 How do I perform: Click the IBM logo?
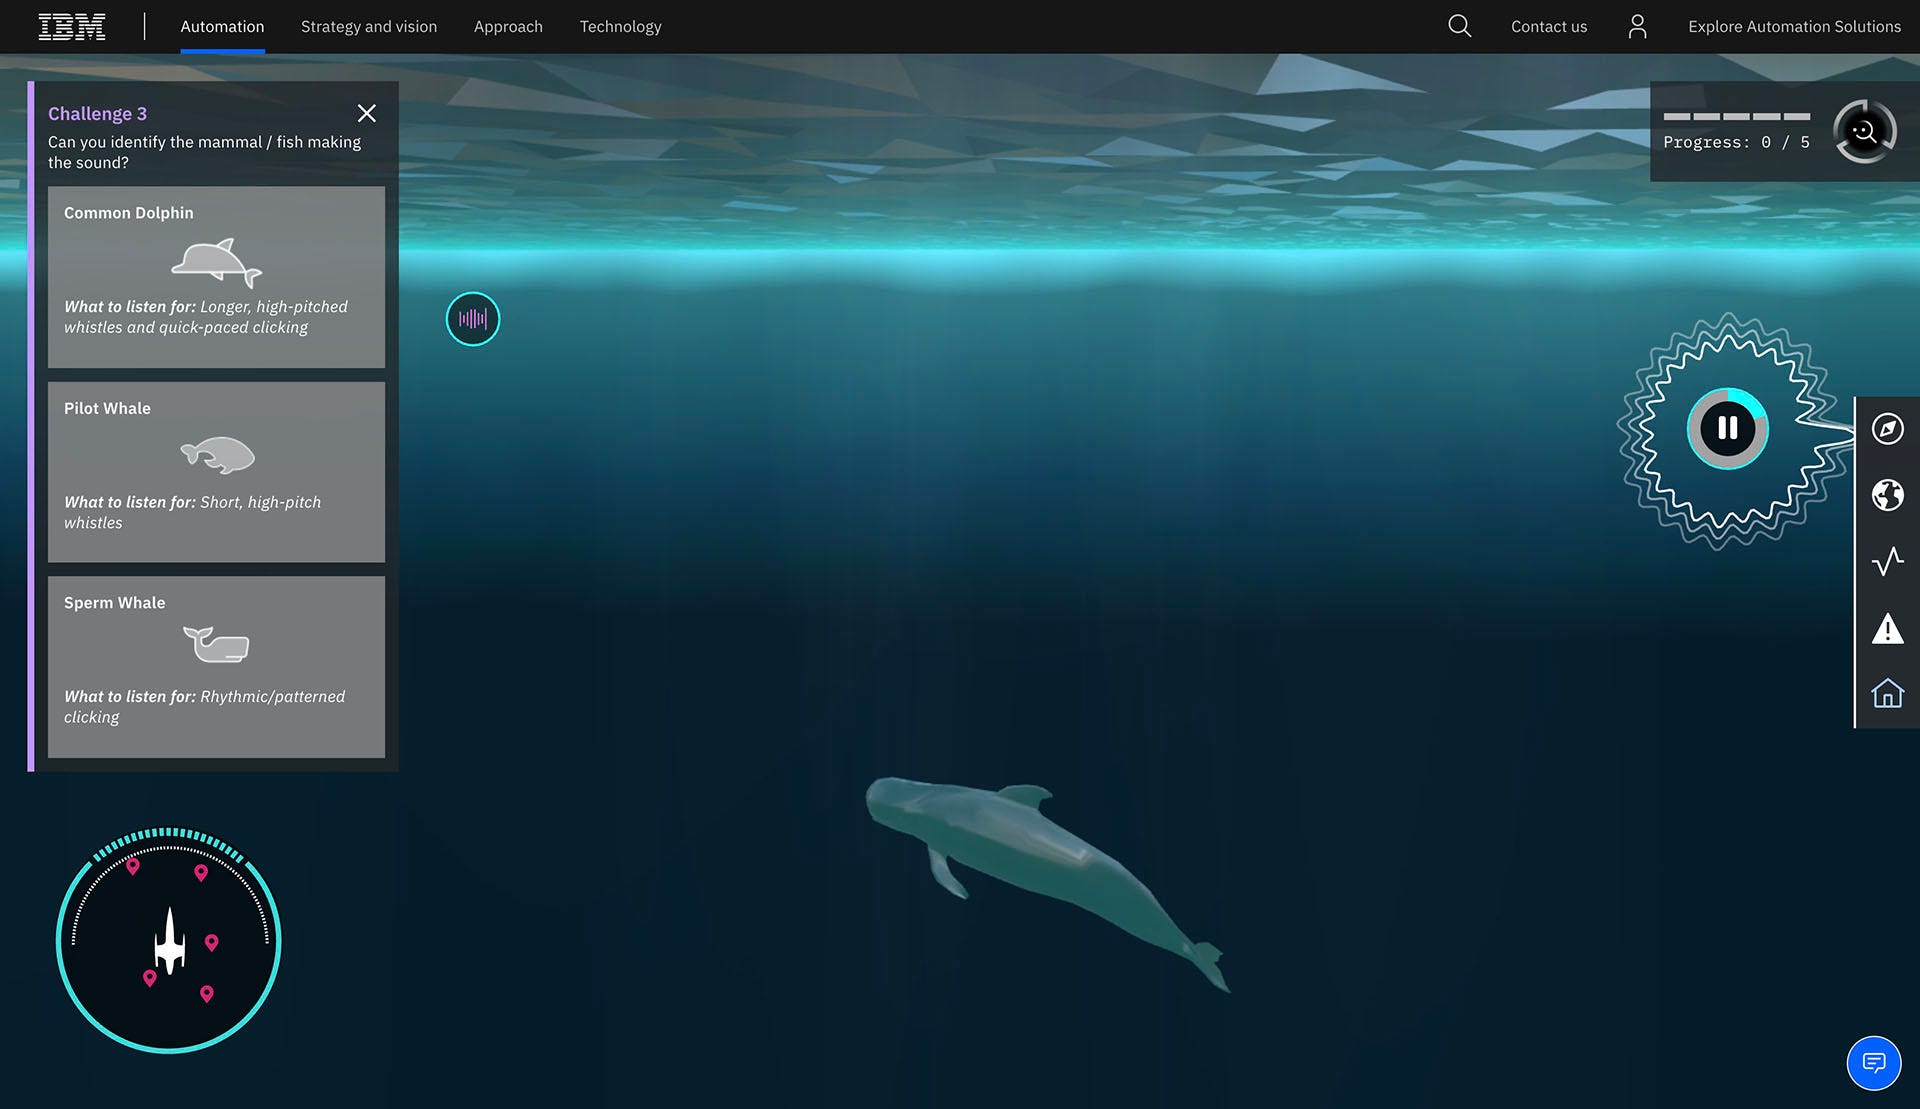point(72,27)
